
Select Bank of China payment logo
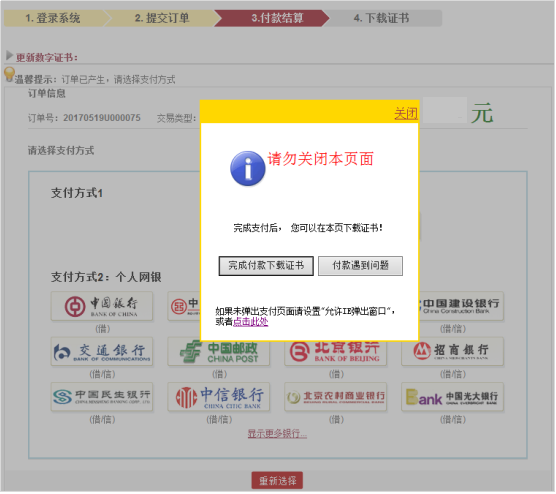102,306
